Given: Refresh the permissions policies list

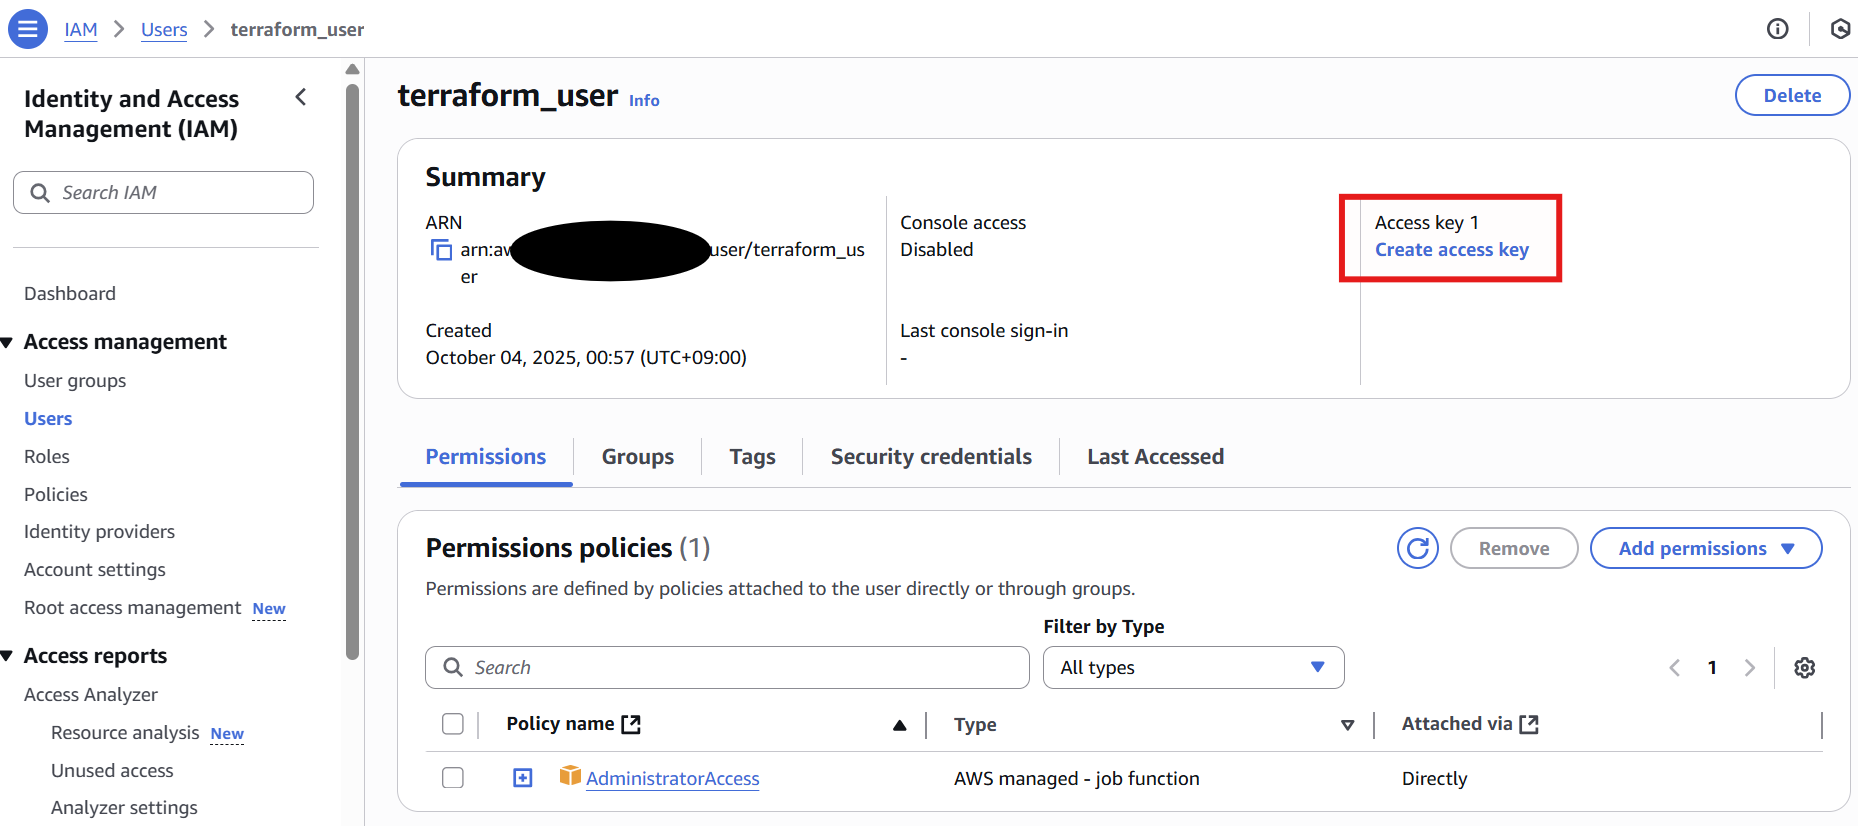Looking at the screenshot, I should 1417,548.
